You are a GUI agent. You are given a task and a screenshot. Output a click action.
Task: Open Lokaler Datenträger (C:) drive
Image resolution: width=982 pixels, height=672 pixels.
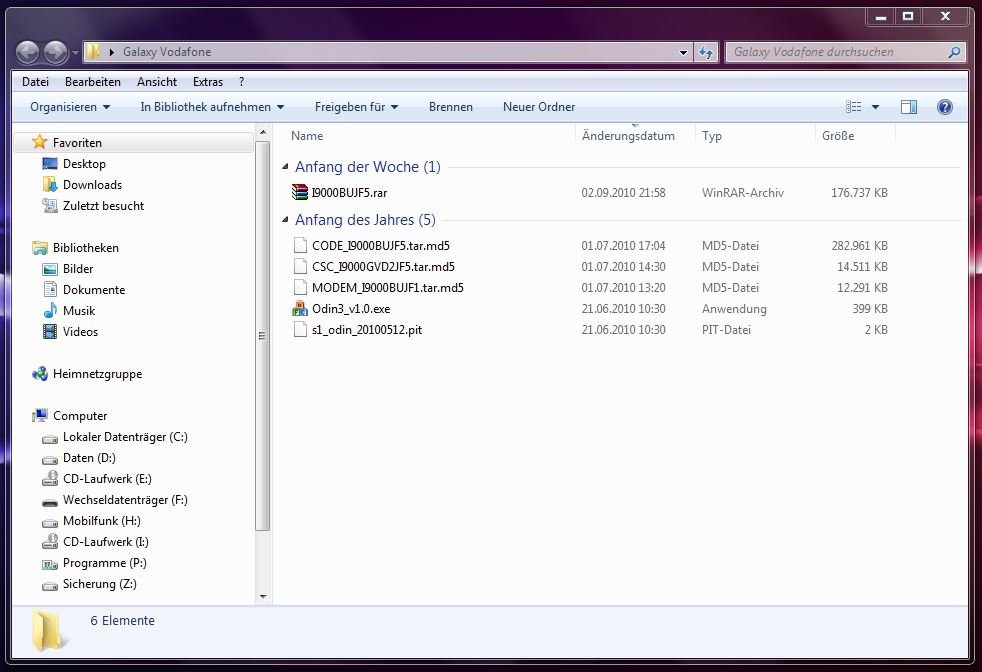125,437
